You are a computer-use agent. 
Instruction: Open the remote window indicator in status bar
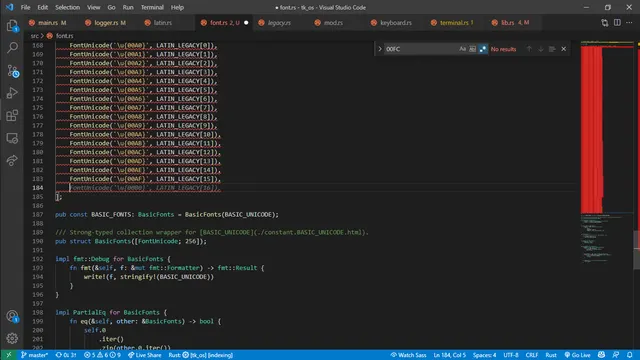tap(9, 355)
